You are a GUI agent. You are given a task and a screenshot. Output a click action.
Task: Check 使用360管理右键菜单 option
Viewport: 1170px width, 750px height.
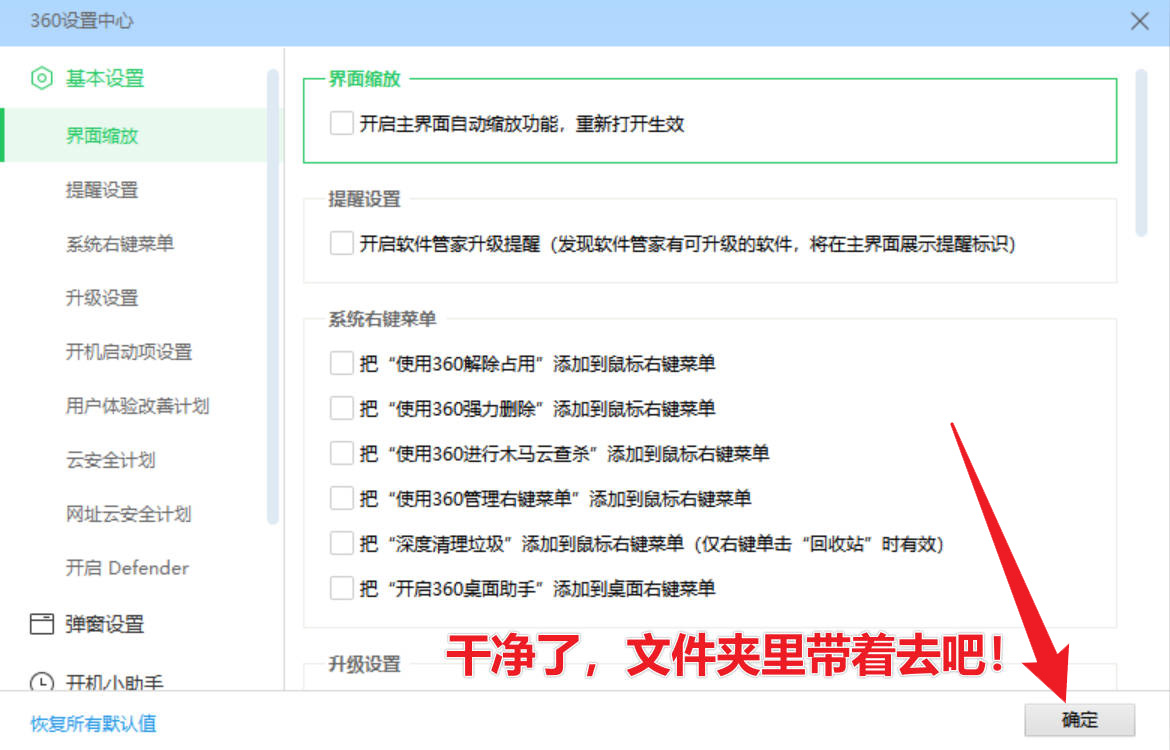pos(342,499)
